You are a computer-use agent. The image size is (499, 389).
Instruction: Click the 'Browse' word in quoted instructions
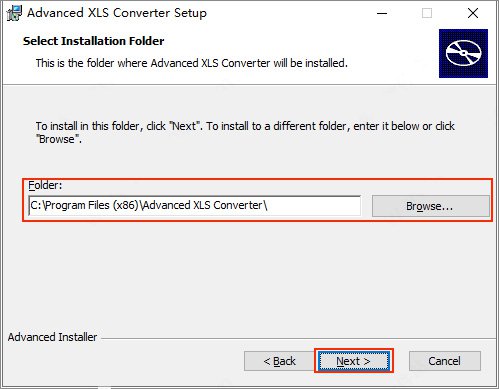click(x=57, y=139)
